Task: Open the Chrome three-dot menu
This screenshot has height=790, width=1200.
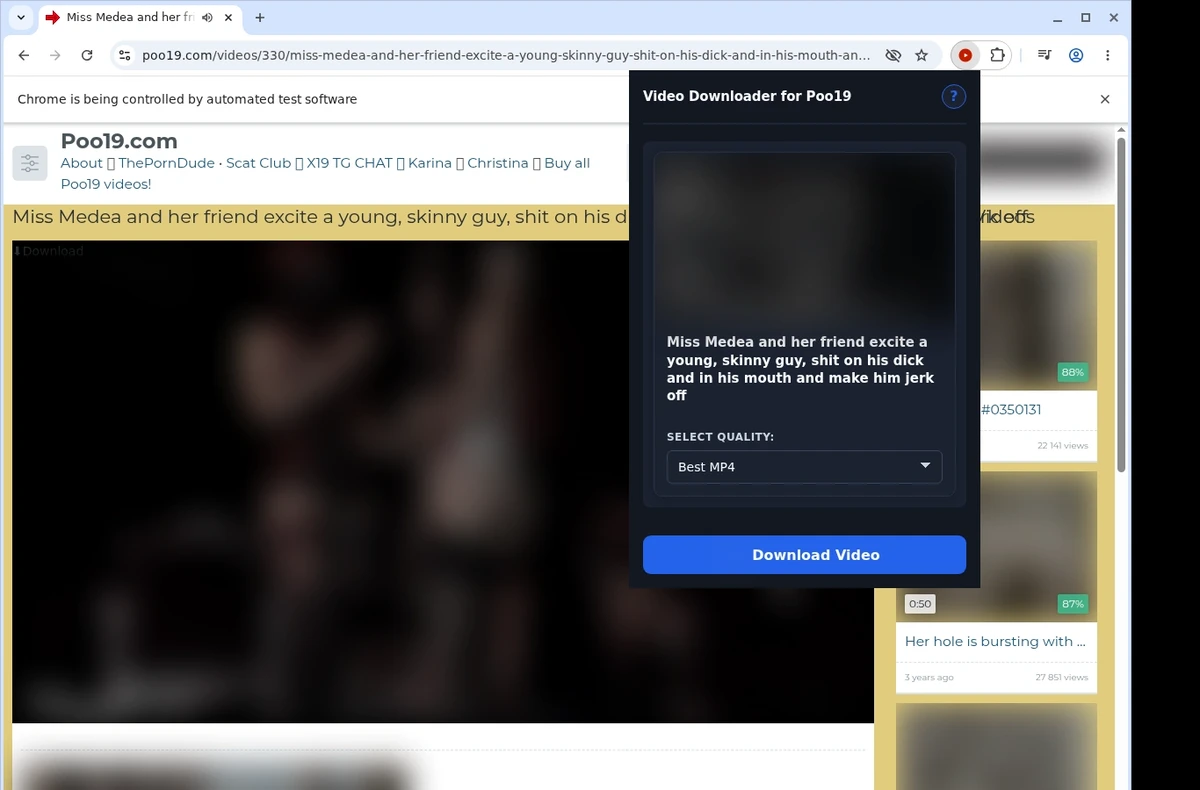Action: tap(1107, 56)
